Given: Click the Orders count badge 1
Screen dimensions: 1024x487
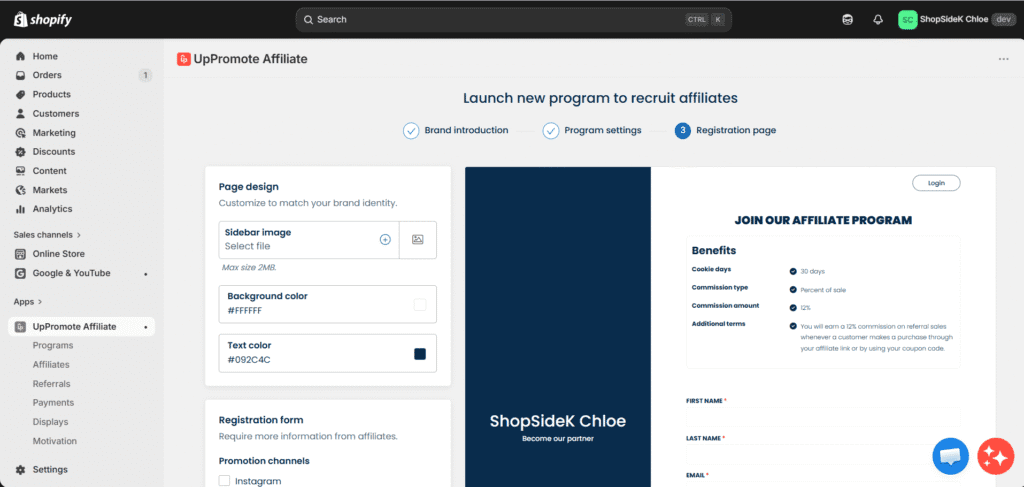Looking at the screenshot, I should pos(145,75).
